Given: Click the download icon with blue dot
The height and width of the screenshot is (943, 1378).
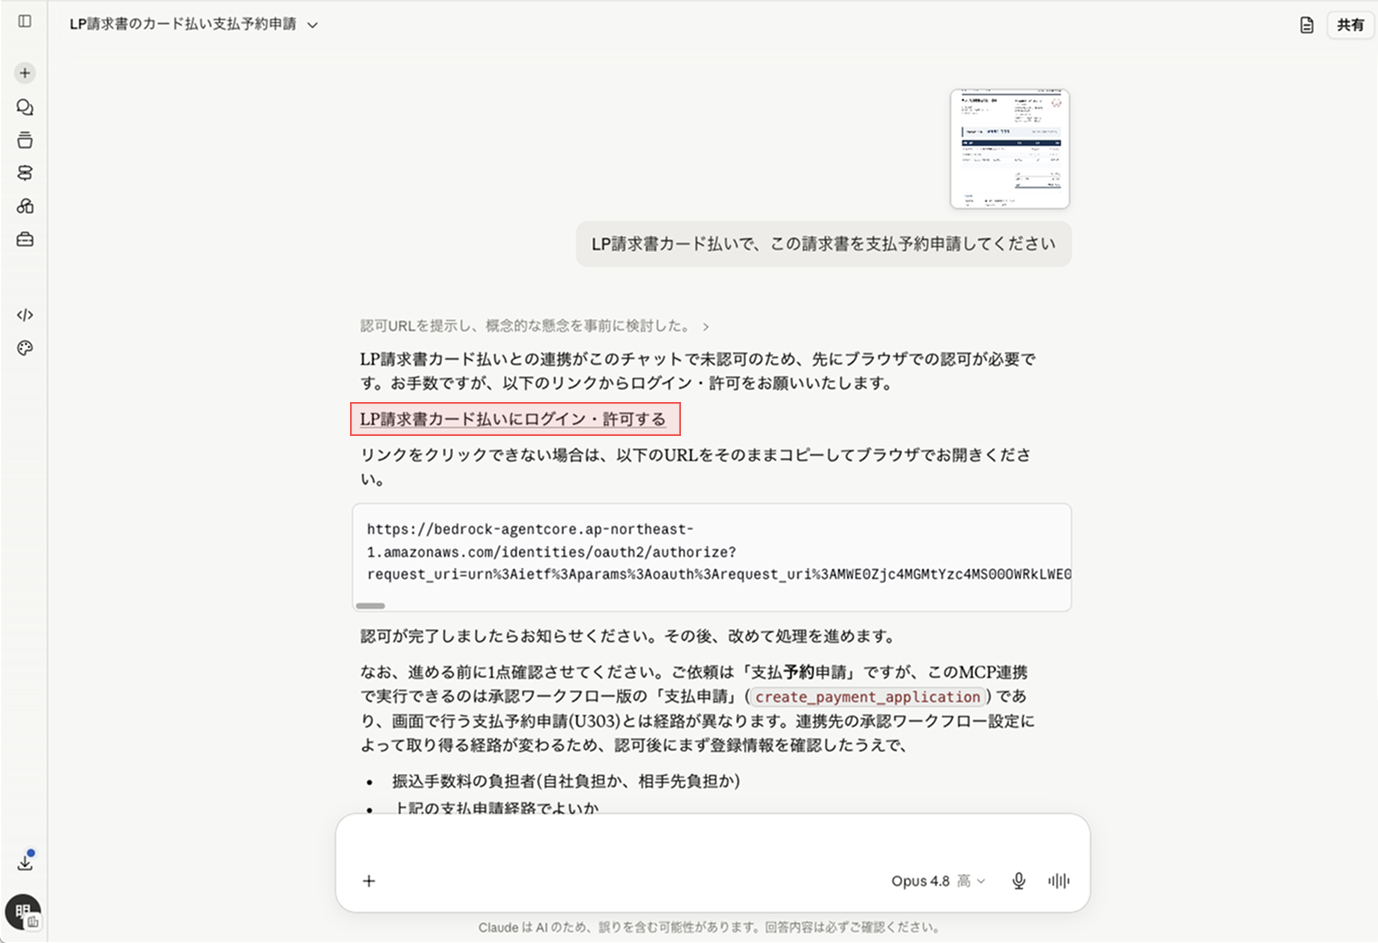Looking at the screenshot, I should pyautogui.click(x=26, y=861).
